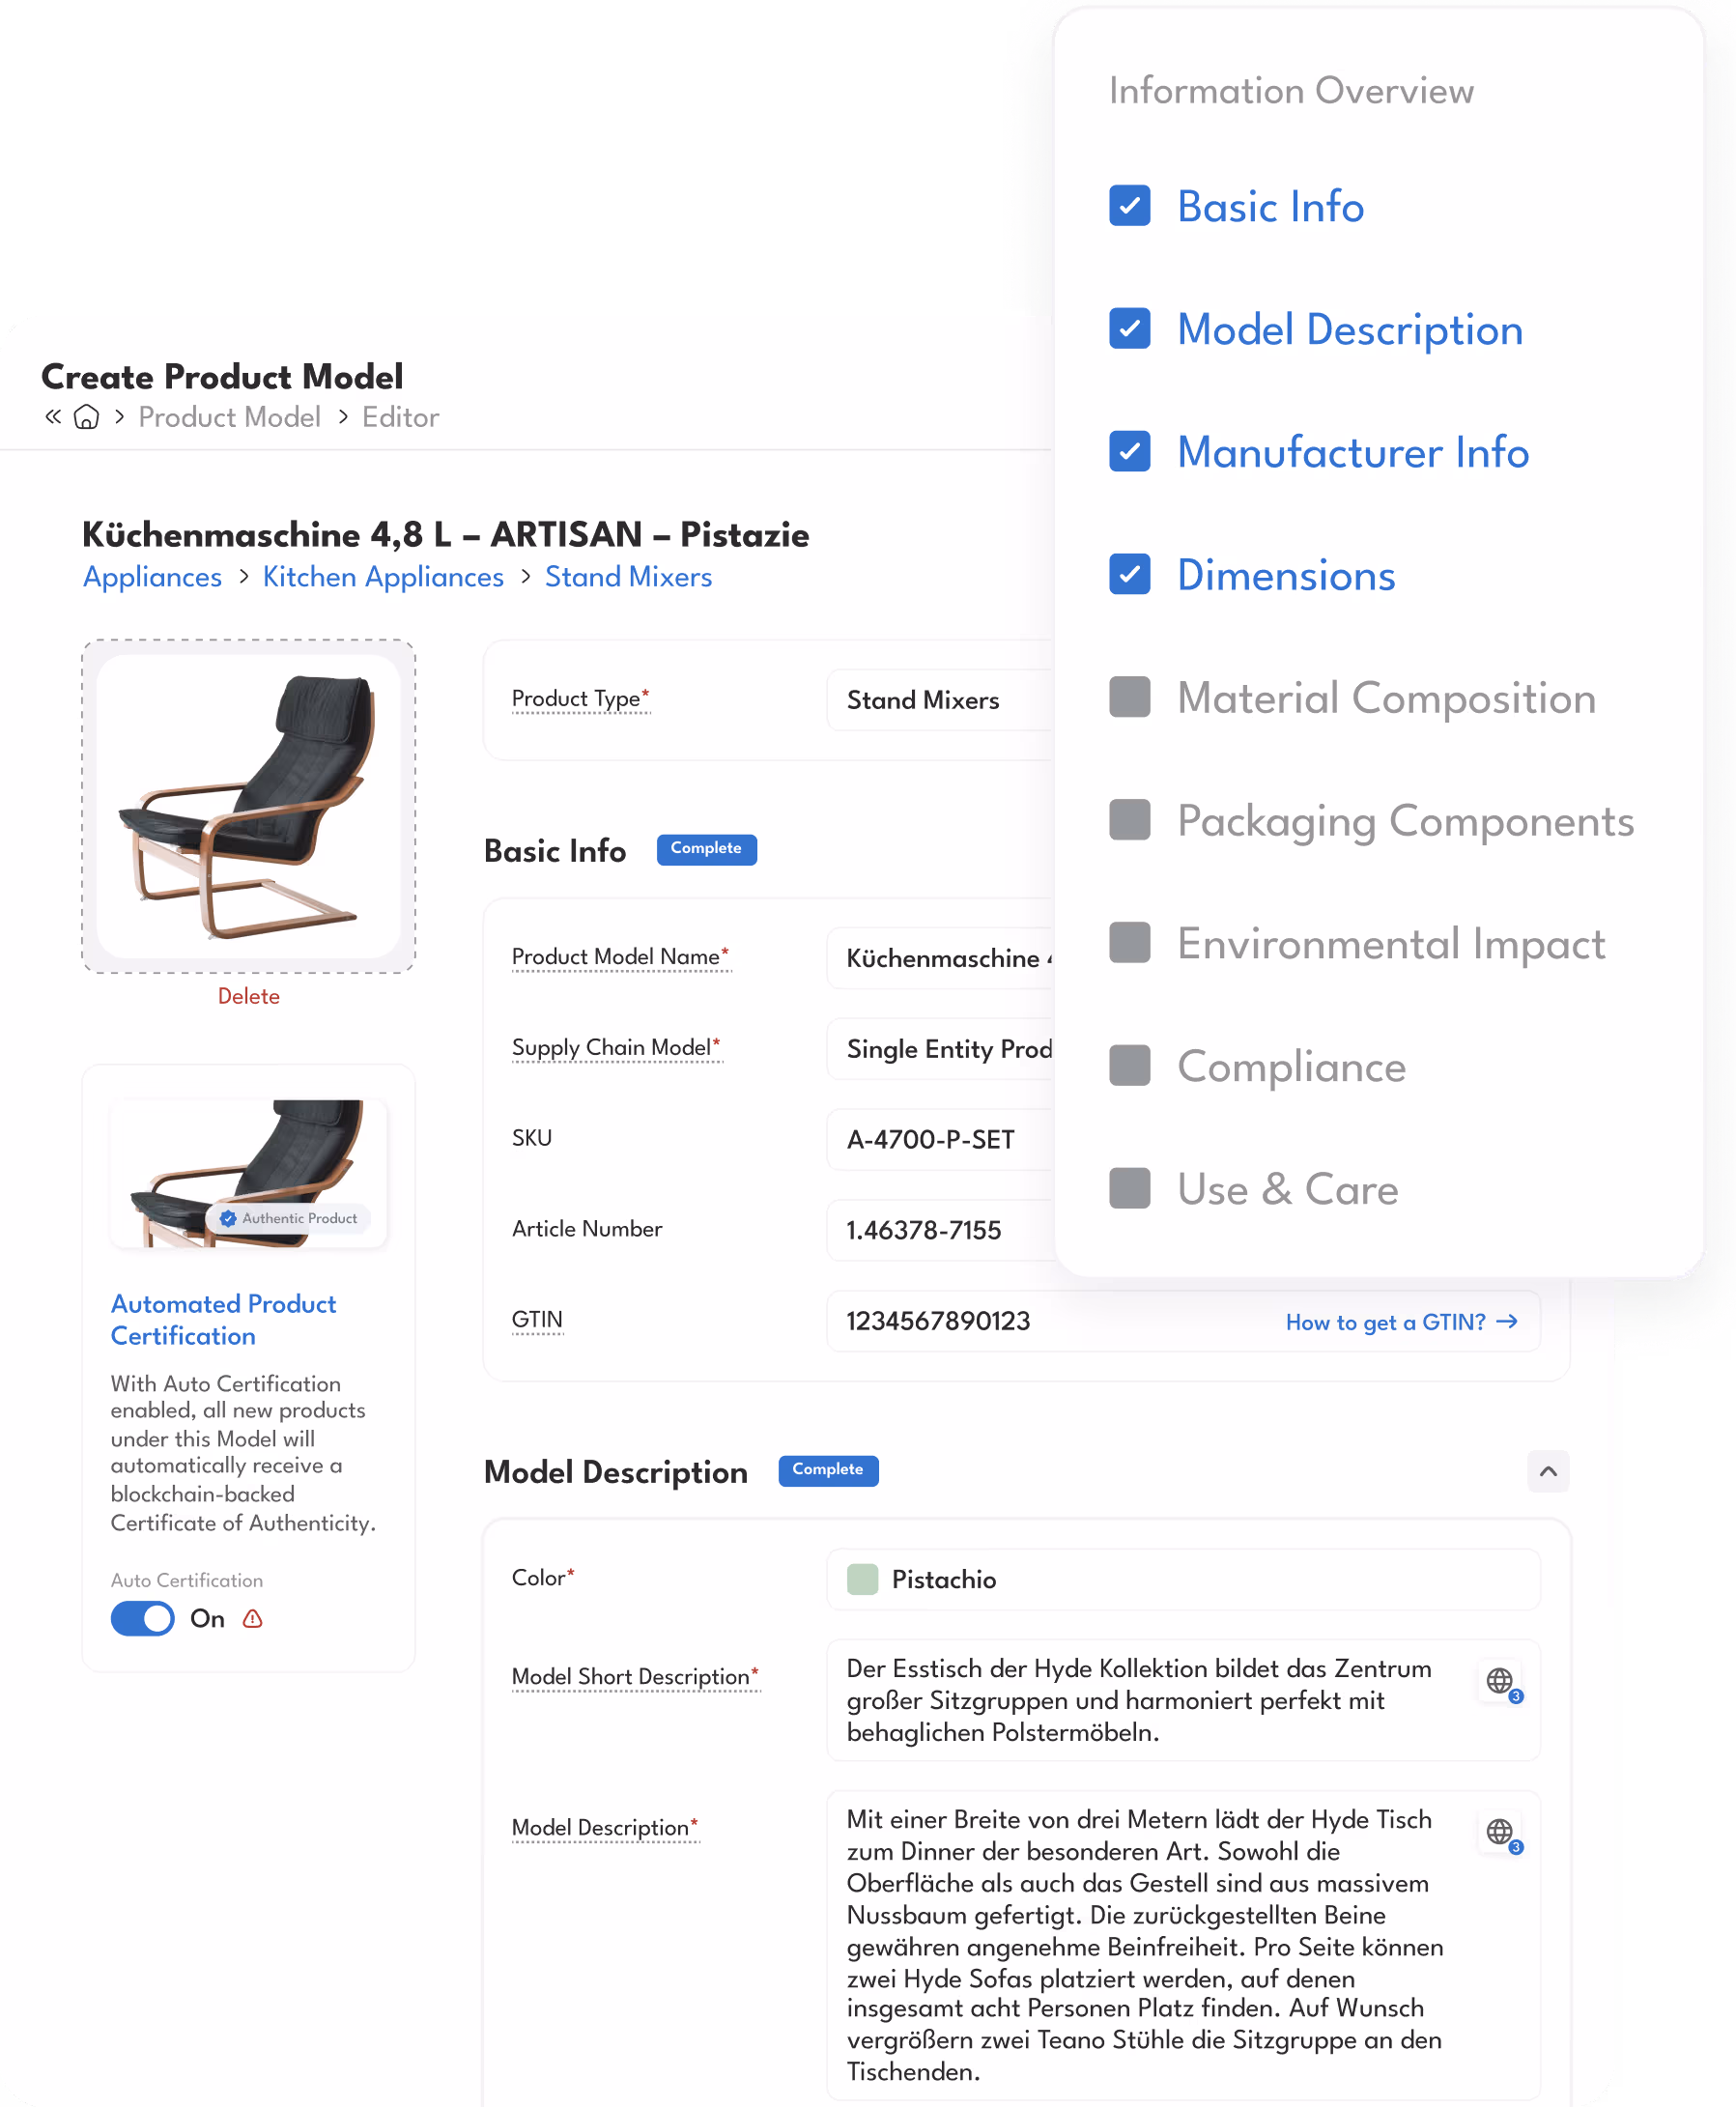Click the double-chevron back icon

[x=53, y=416]
